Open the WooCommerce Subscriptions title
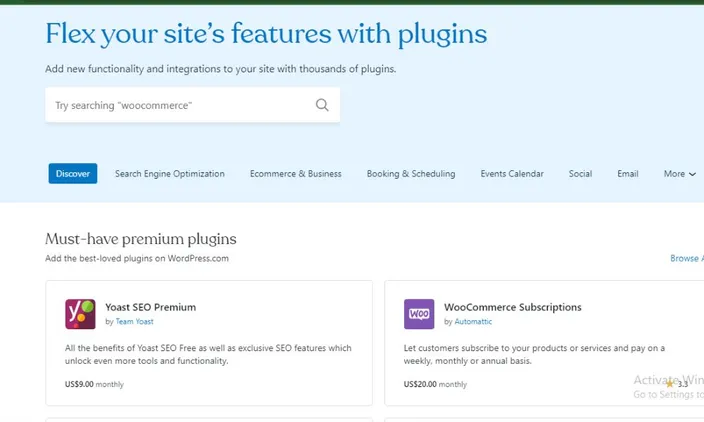This screenshot has height=422, width=704. (513, 308)
